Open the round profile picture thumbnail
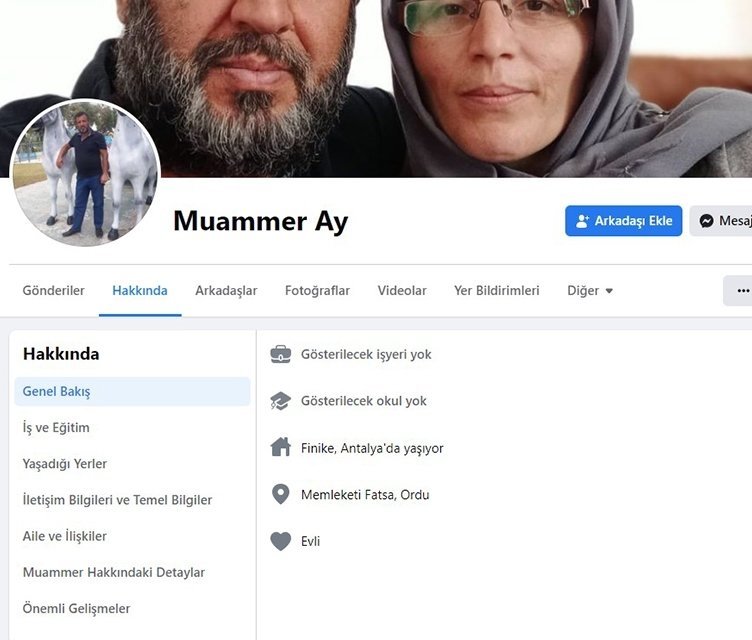This screenshot has height=640, width=752. pyautogui.click(x=85, y=173)
